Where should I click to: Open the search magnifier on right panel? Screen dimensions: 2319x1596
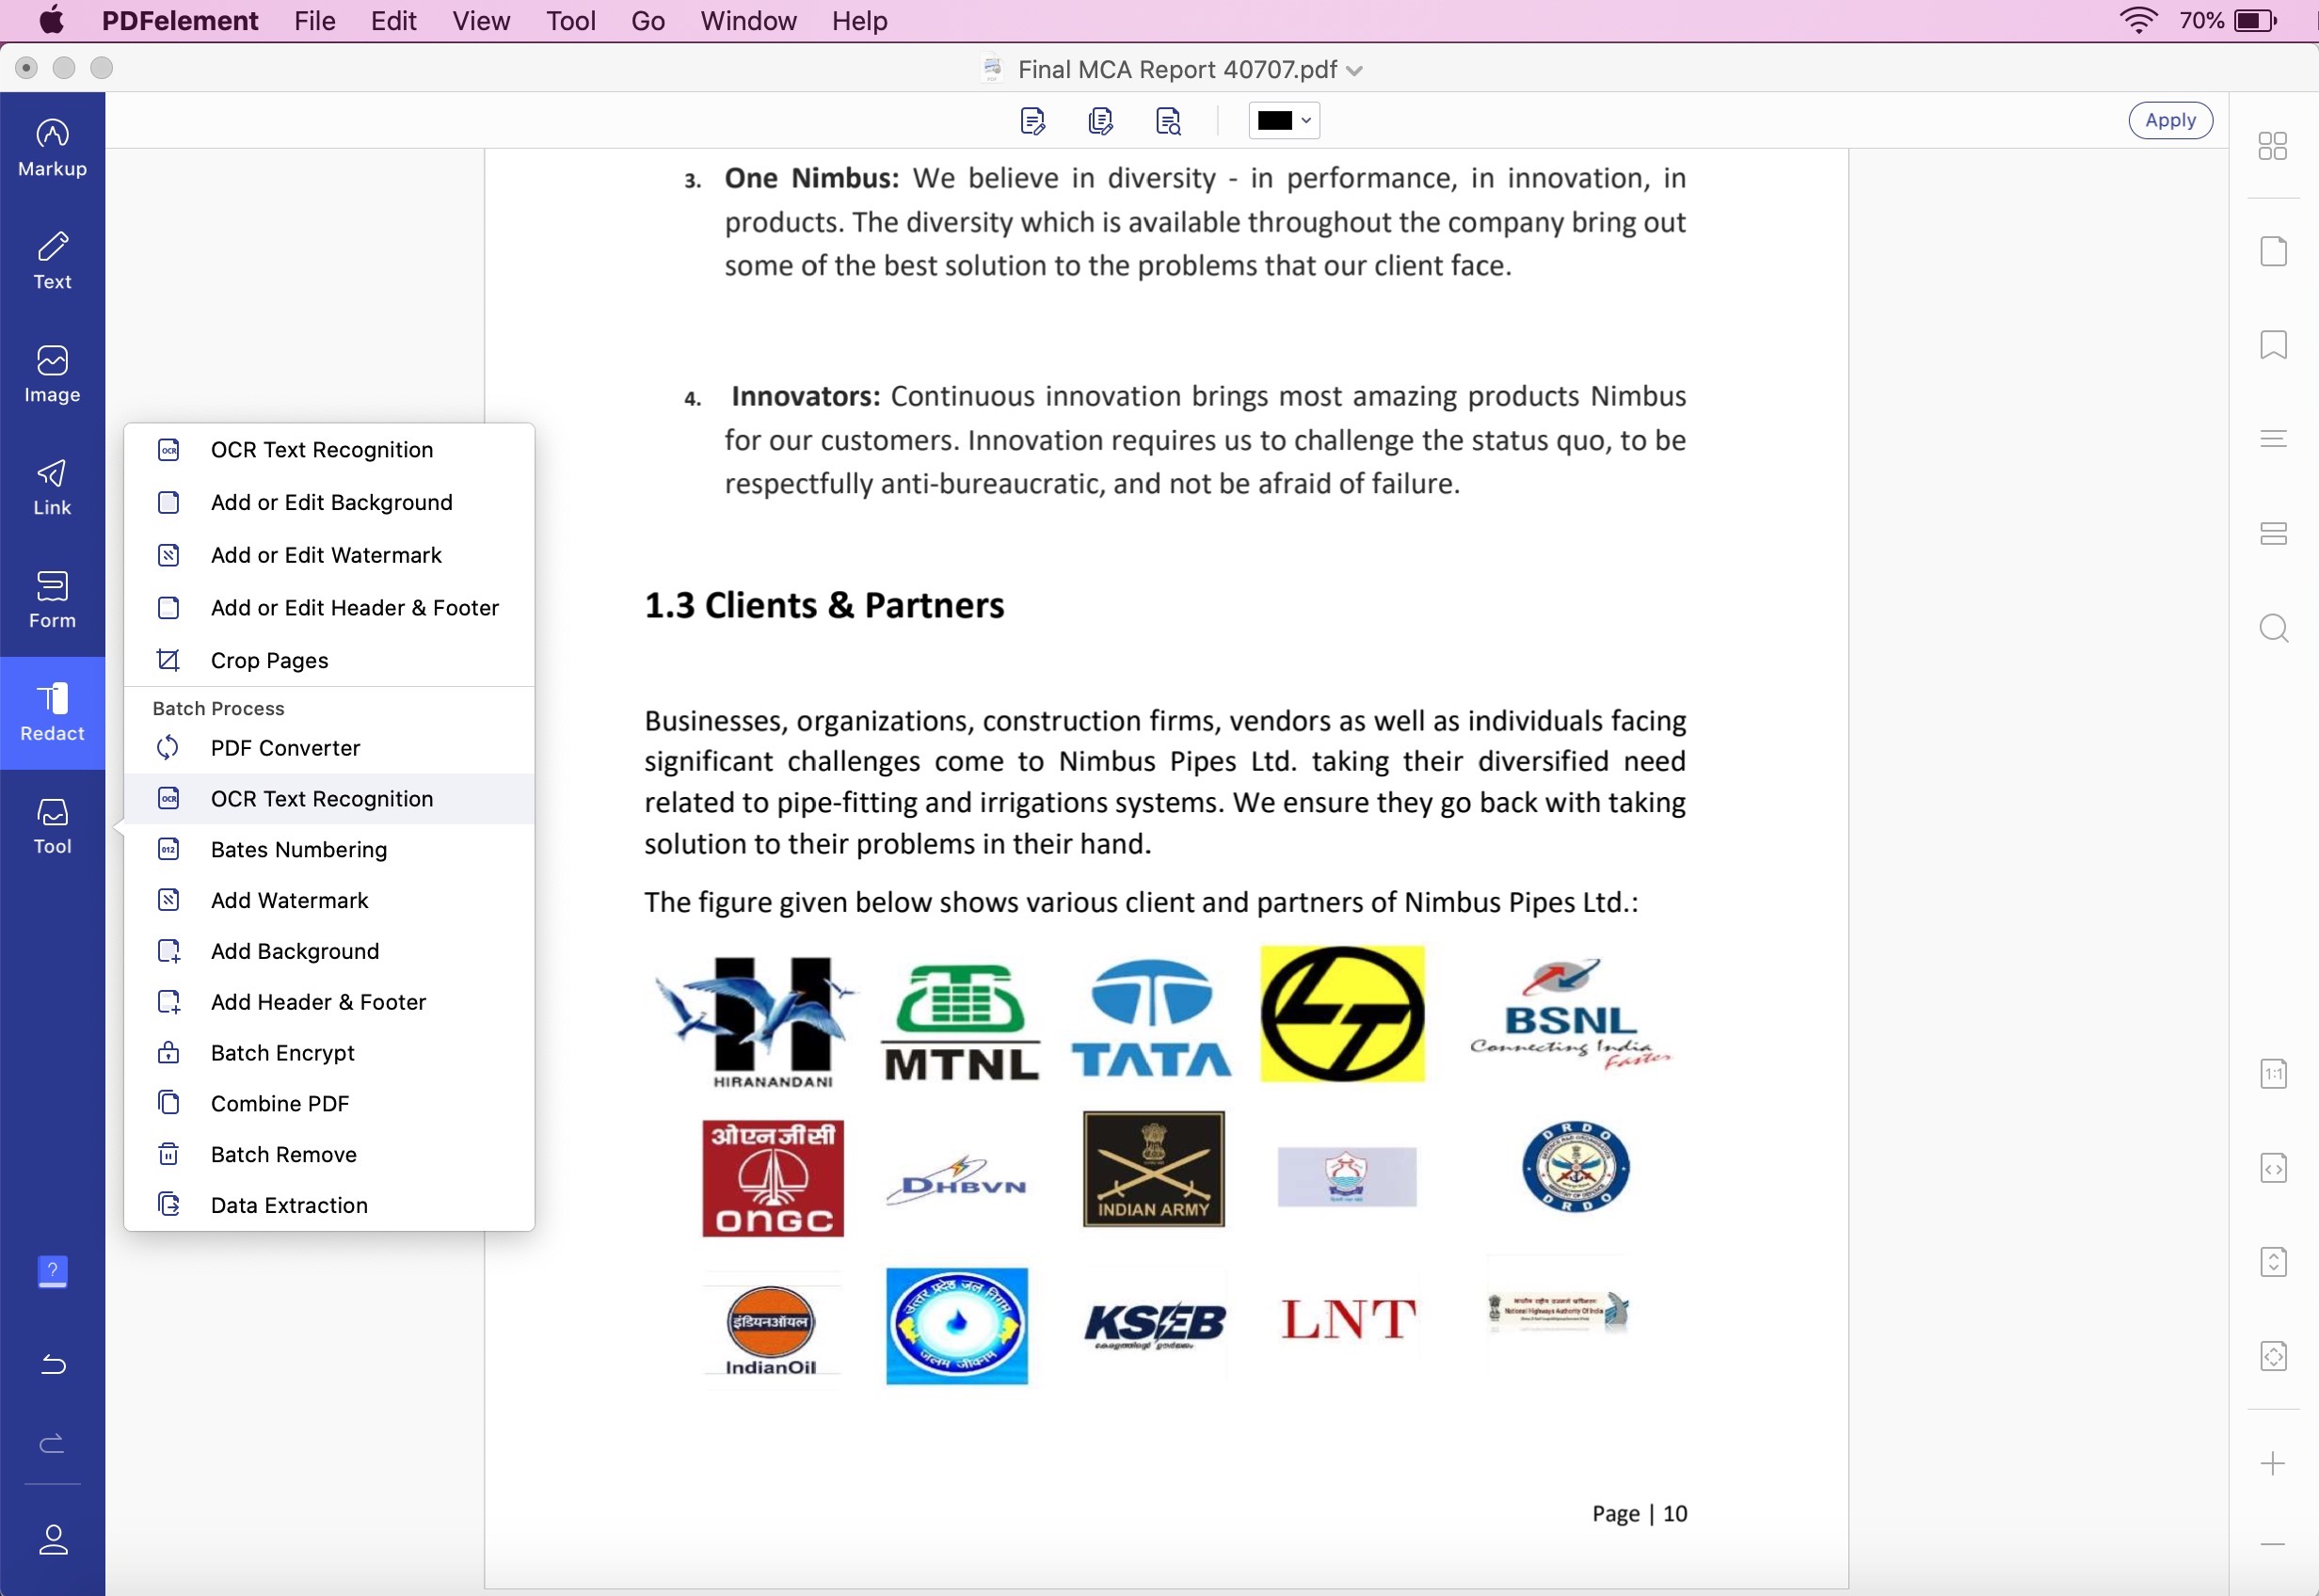(x=2274, y=628)
